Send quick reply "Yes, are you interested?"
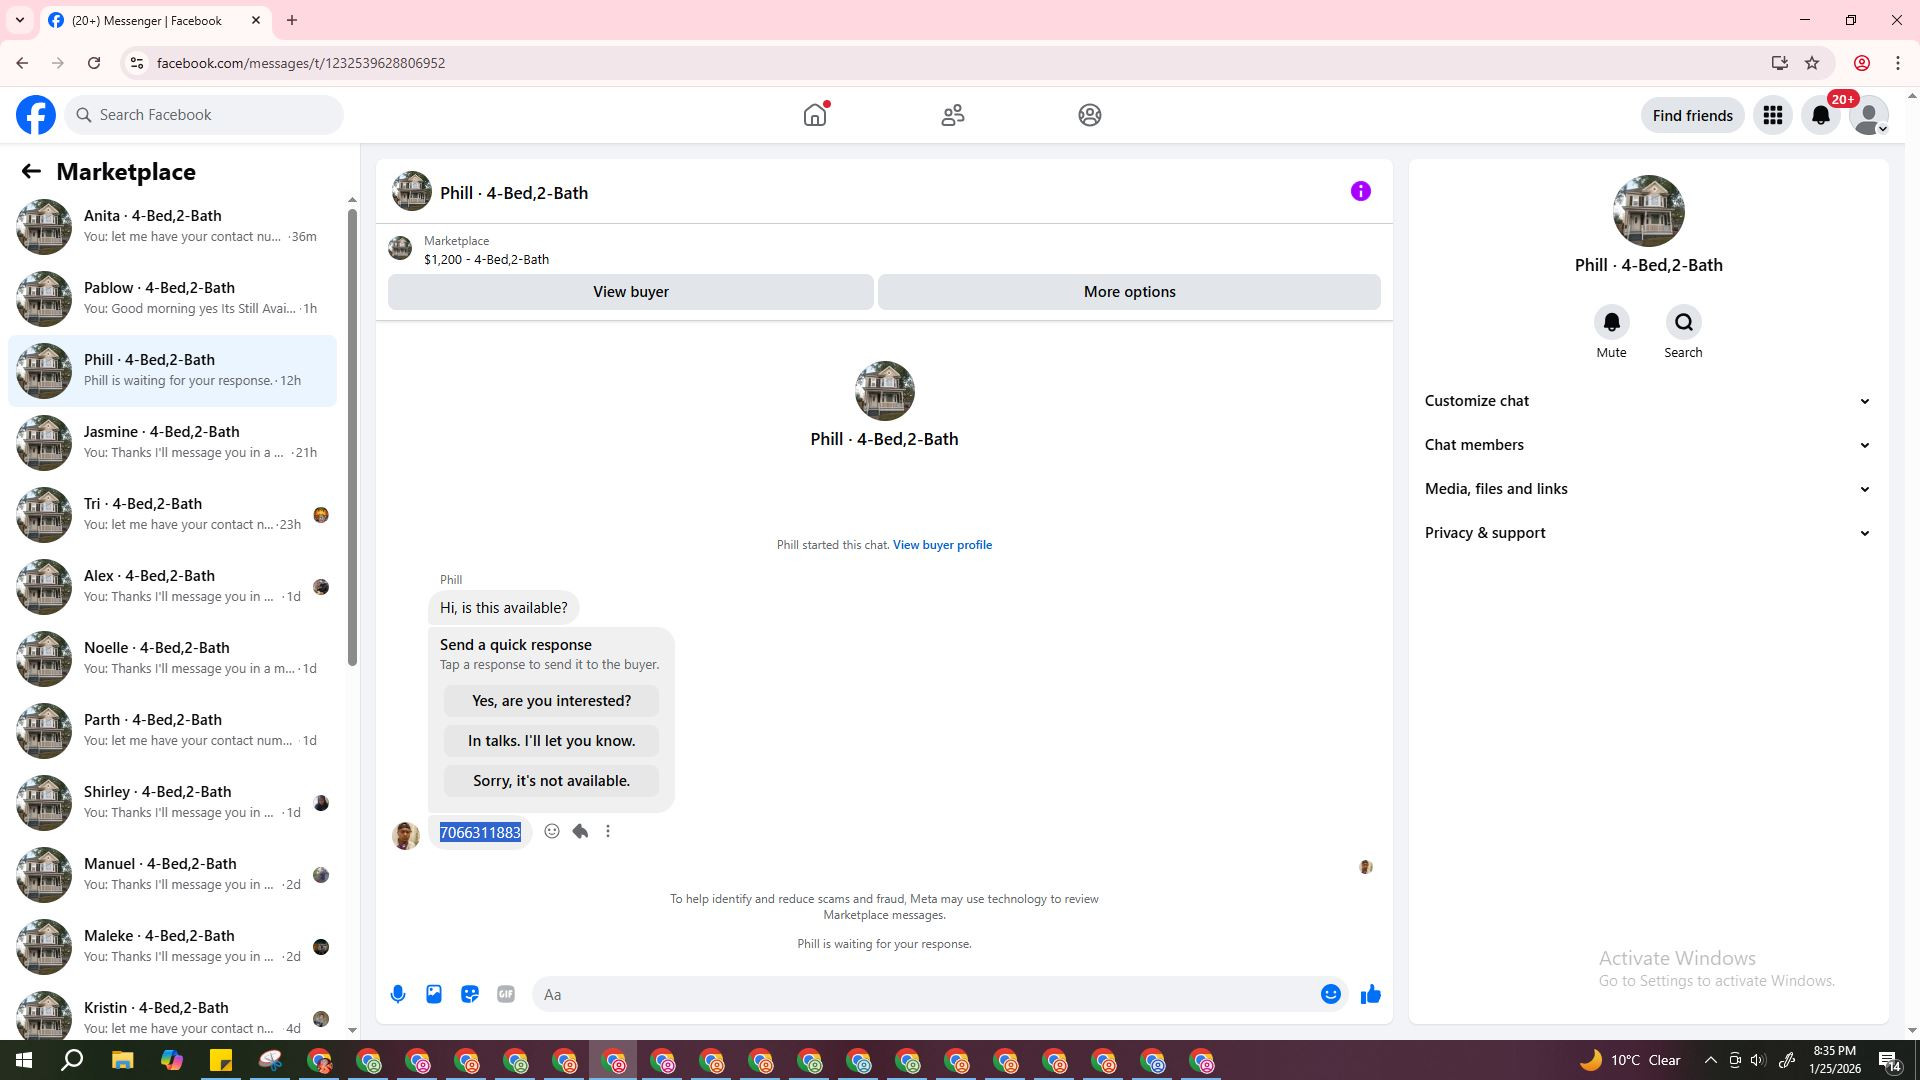The height and width of the screenshot is (1080, 1920). point(552,701)
